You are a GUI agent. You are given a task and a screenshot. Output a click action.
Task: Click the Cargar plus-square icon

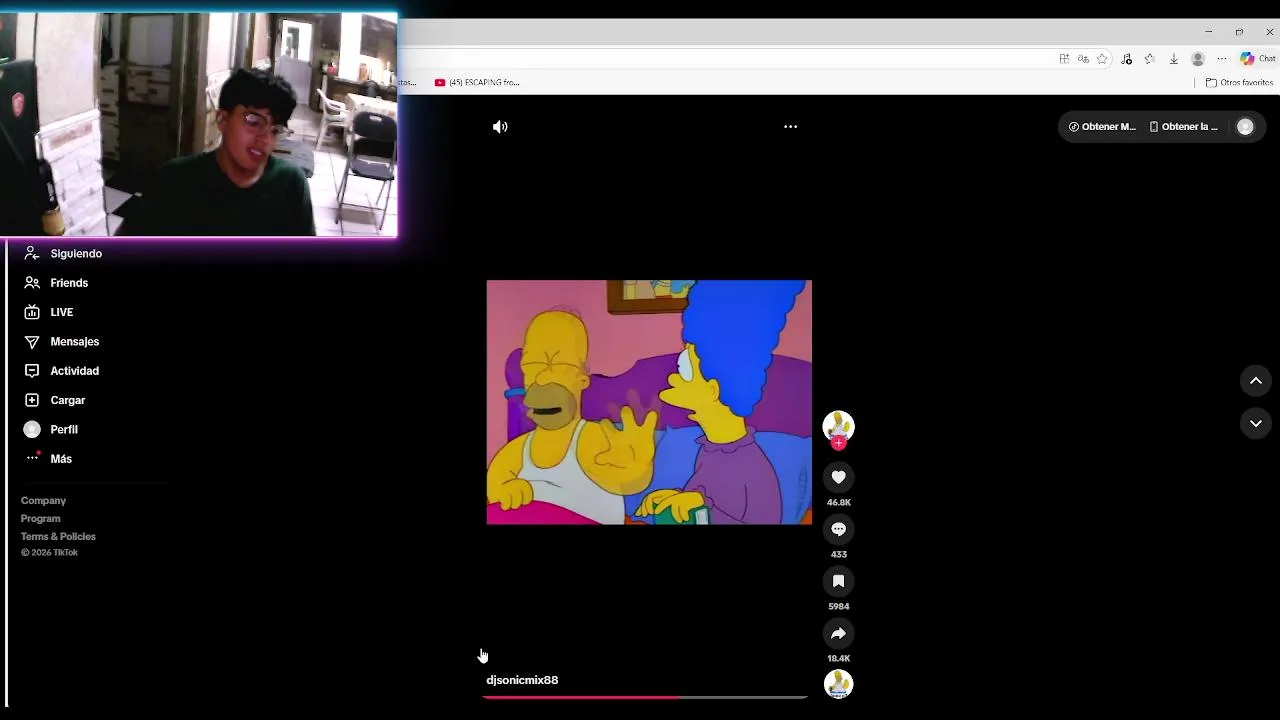pyautogui.click(x=32, y=400)
